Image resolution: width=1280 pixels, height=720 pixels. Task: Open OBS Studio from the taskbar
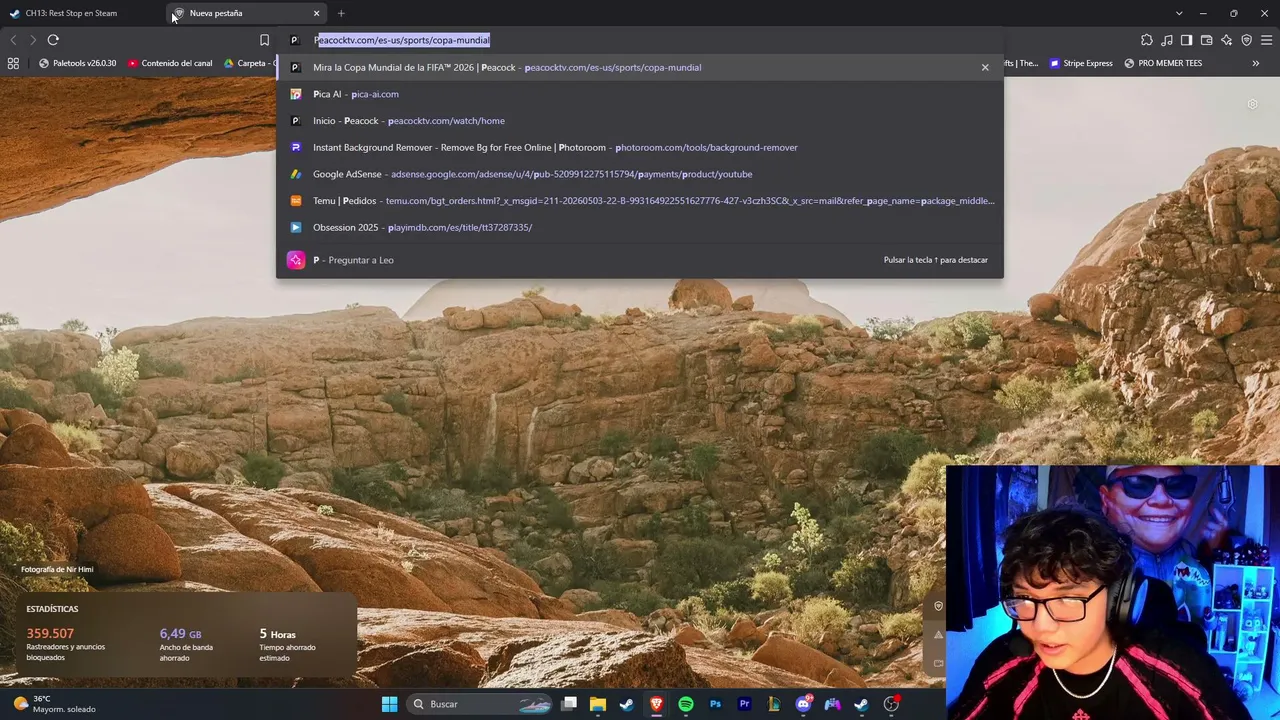(891, 704)
